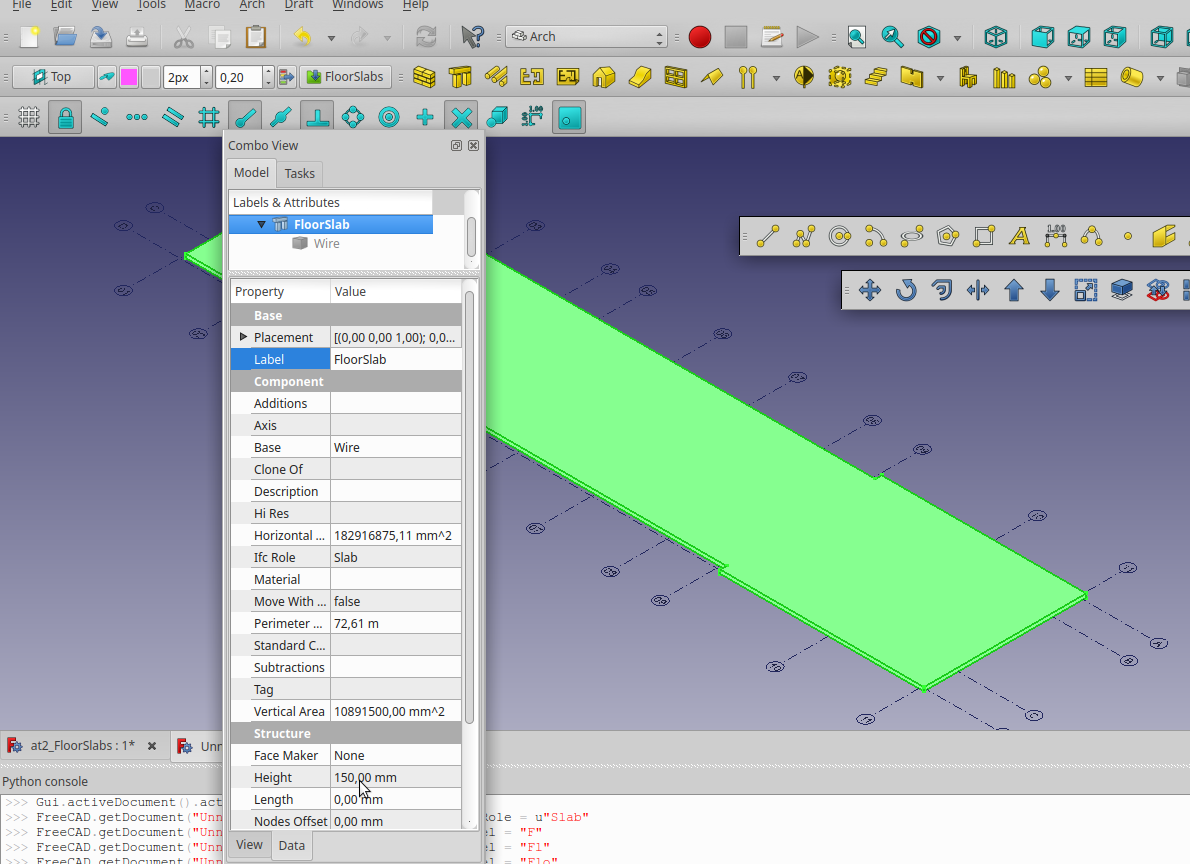
Task: Click Fit all zoom icon
Action: (857, 36)
